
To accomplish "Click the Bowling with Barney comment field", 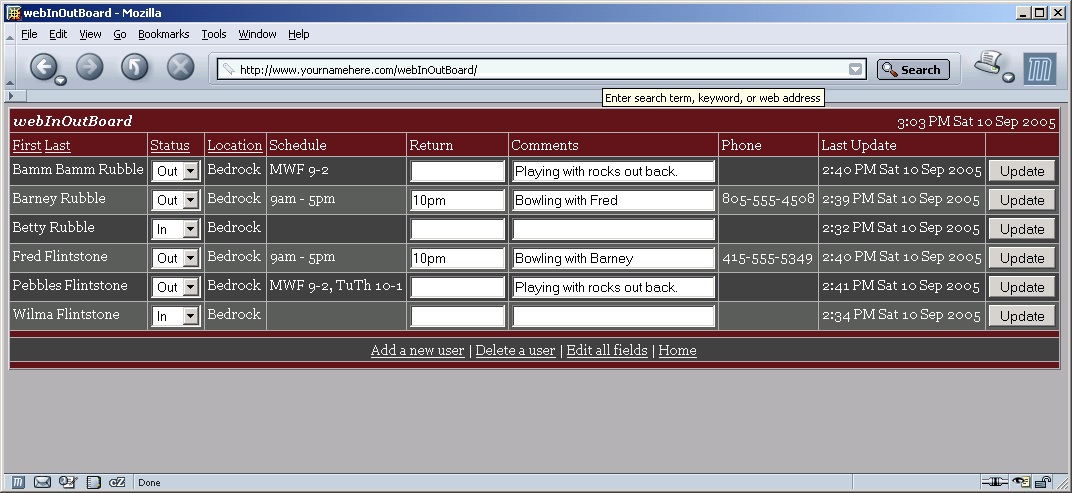I will click(x=613, y=258).
